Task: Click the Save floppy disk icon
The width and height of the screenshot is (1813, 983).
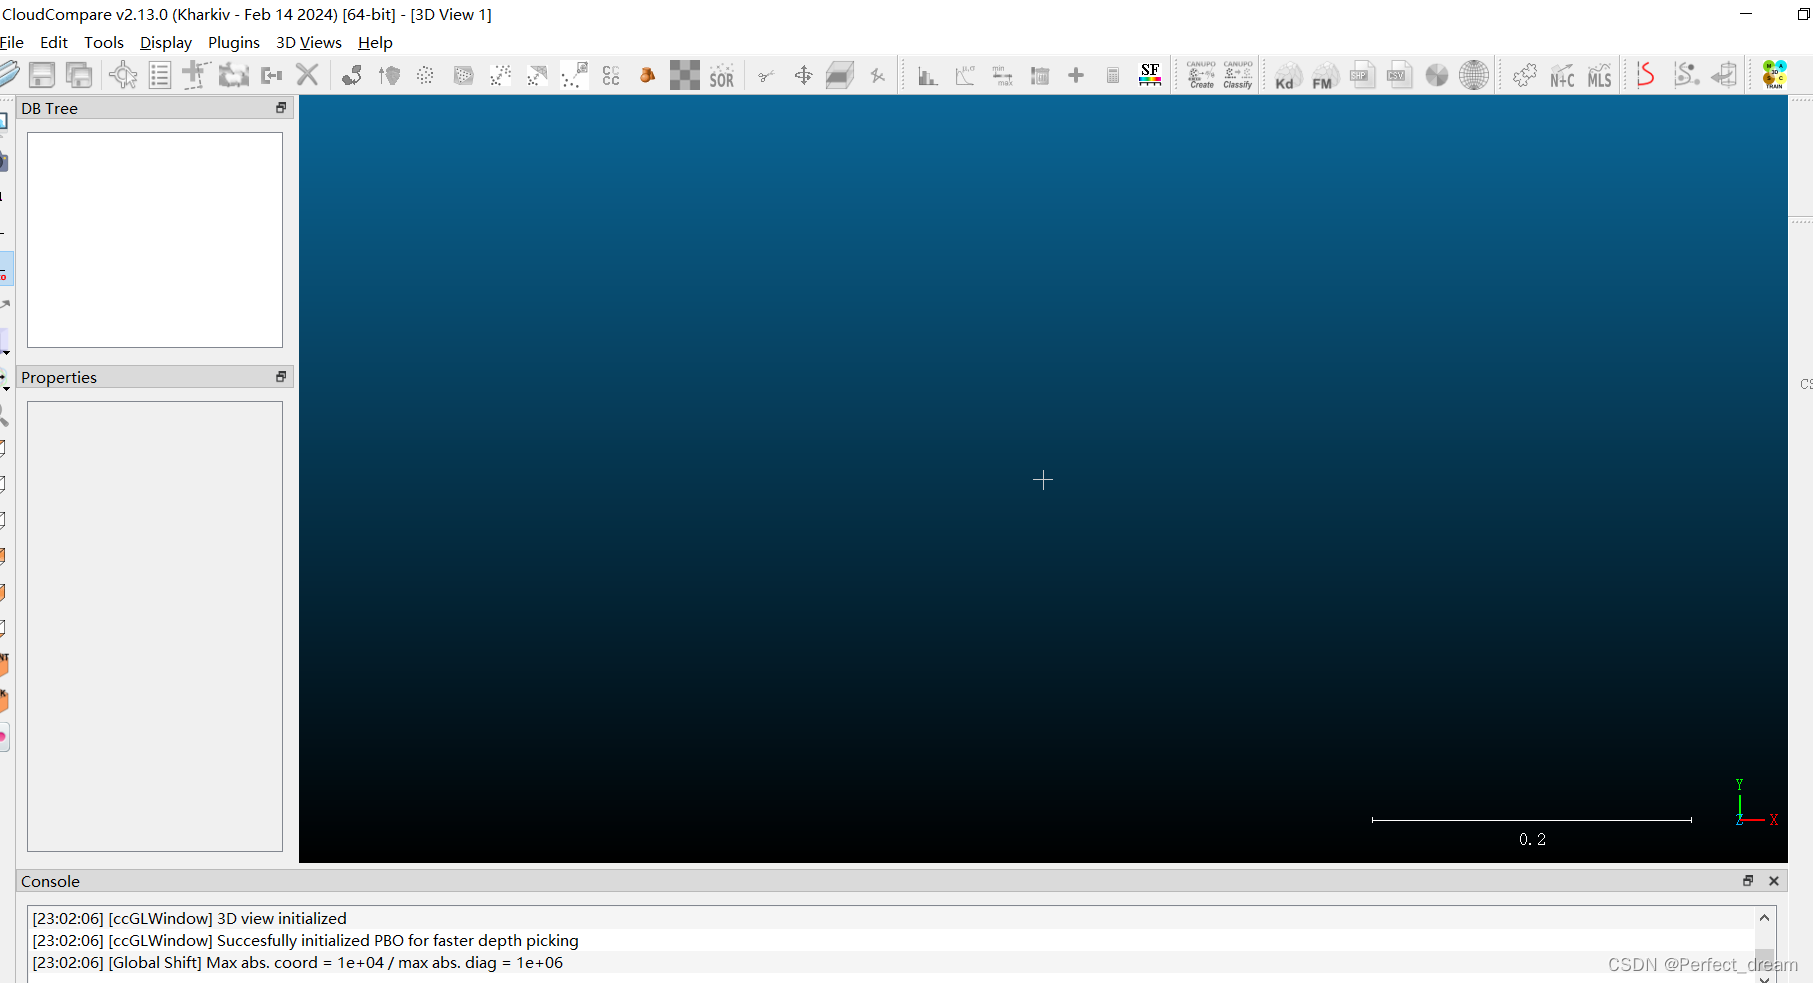Action: (x=42, y=75)
